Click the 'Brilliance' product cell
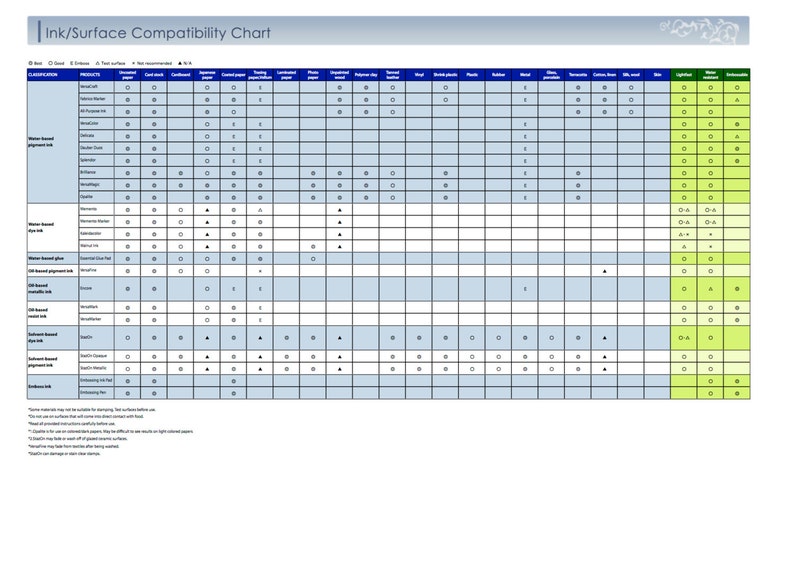This screenshot has width=794, height=562. click(96, 173)
